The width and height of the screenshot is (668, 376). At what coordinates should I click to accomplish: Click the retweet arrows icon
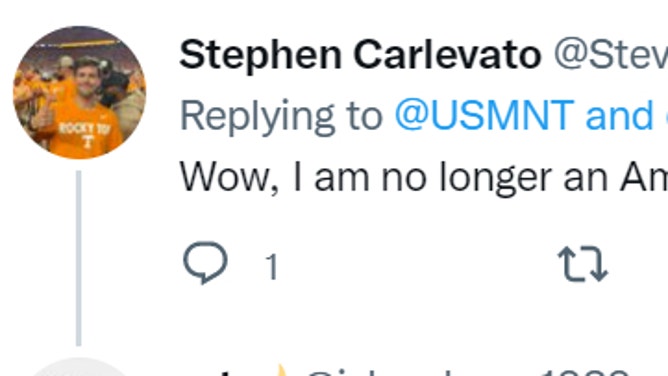point(583,264)
